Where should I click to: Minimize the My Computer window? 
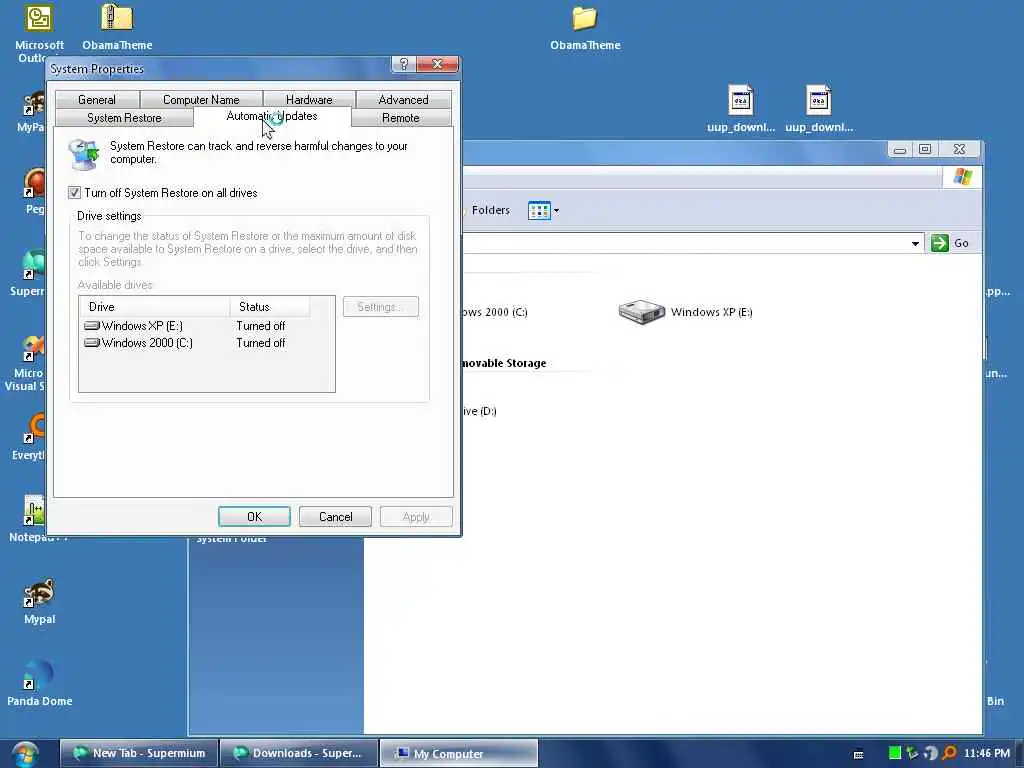tap(900, 150)
